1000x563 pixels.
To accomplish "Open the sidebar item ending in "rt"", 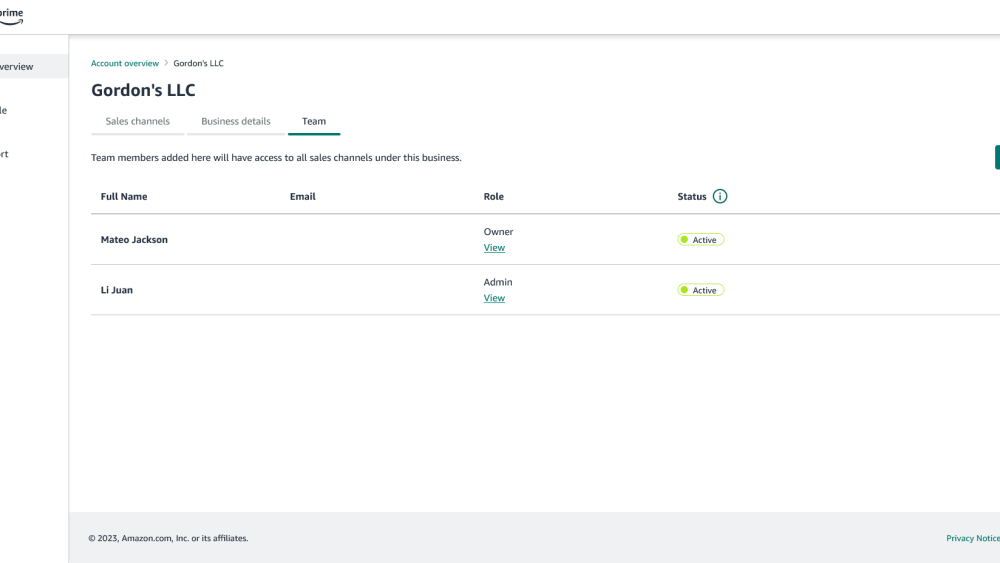I will 5,155.
